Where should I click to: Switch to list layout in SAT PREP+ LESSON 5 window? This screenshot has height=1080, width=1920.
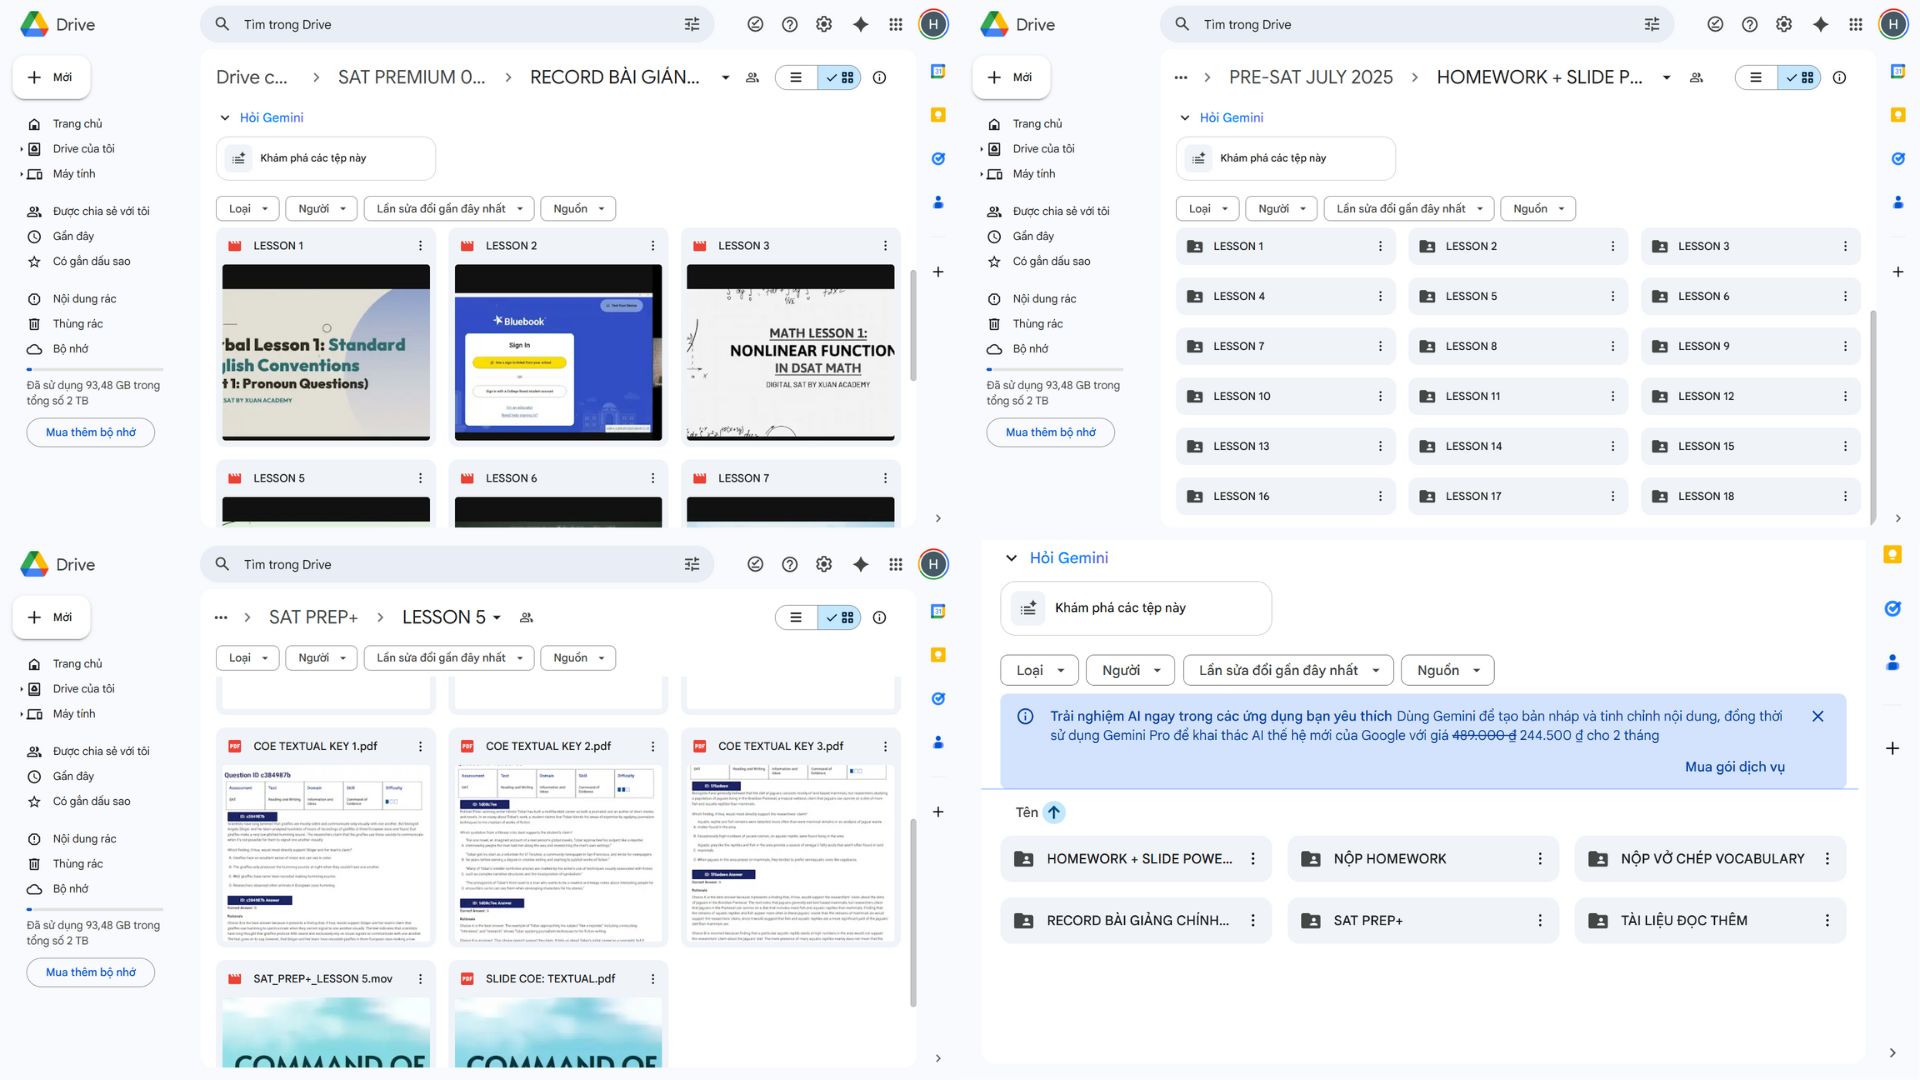point(796,618)
